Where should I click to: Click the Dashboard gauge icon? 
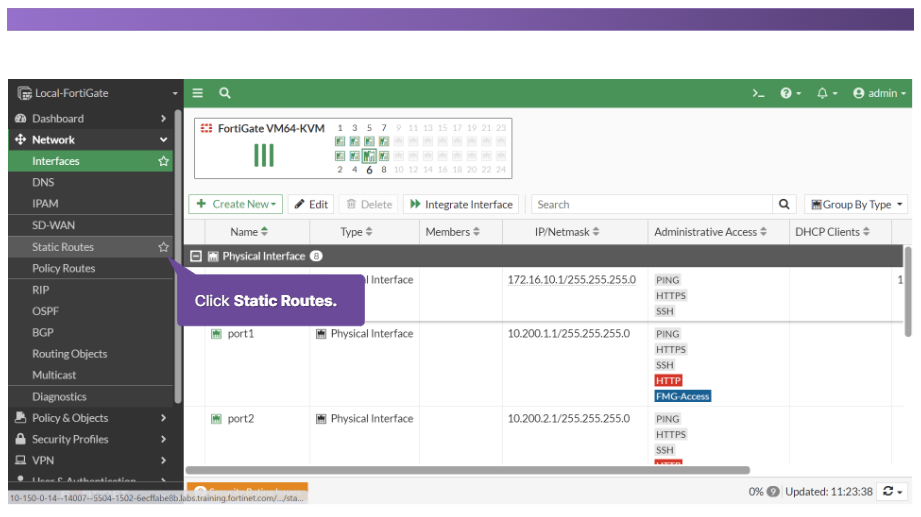[21, 119]
